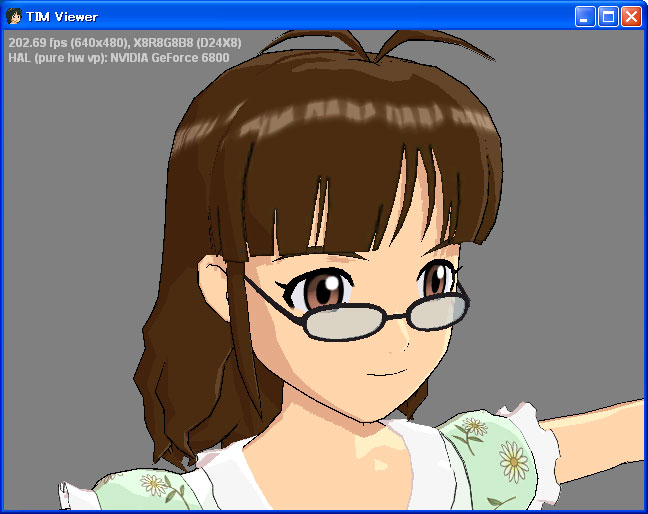Click the TIM Viewer title text

[62, 17]
